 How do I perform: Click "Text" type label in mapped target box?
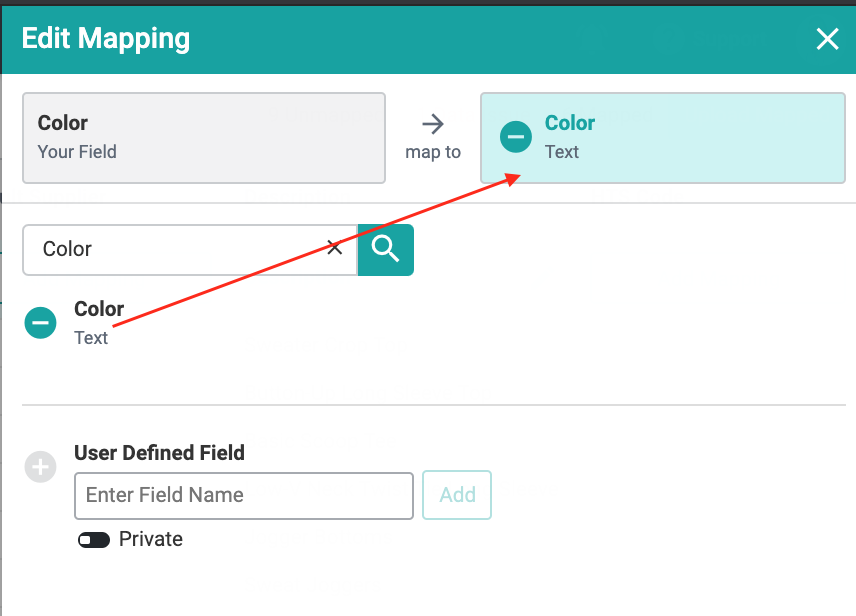tap(562, 152)
